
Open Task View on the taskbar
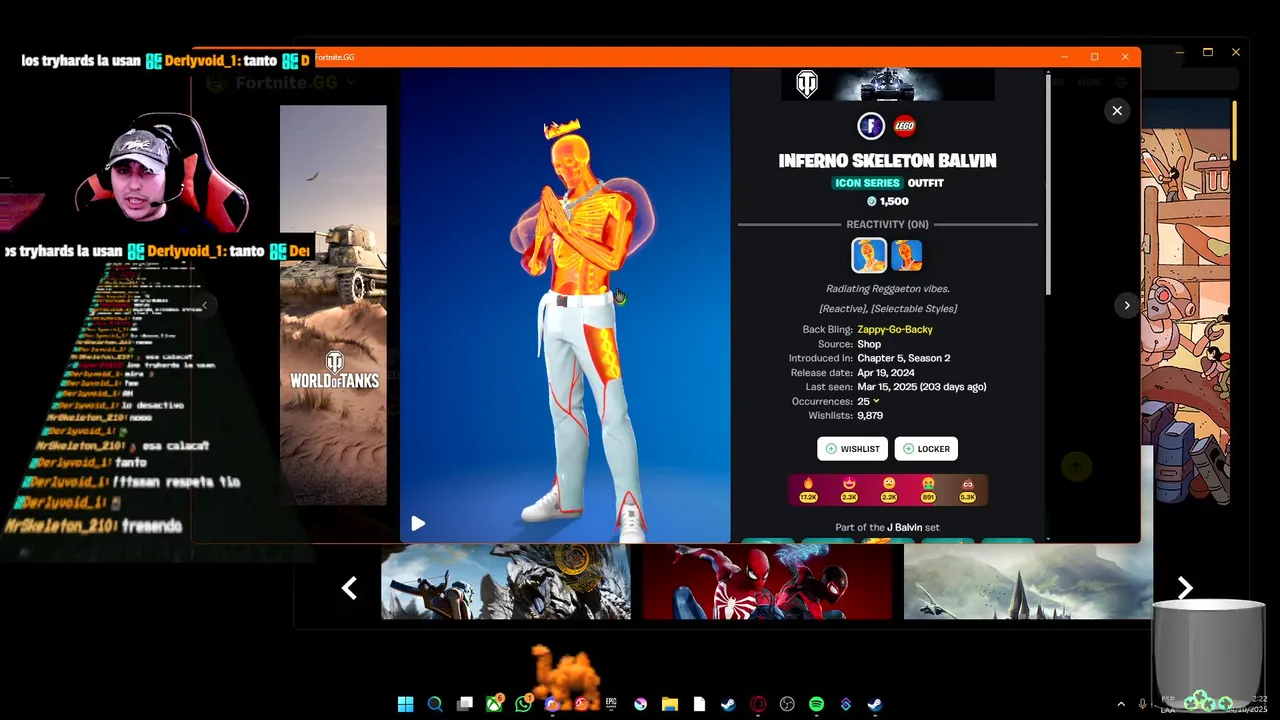[465, 704]
